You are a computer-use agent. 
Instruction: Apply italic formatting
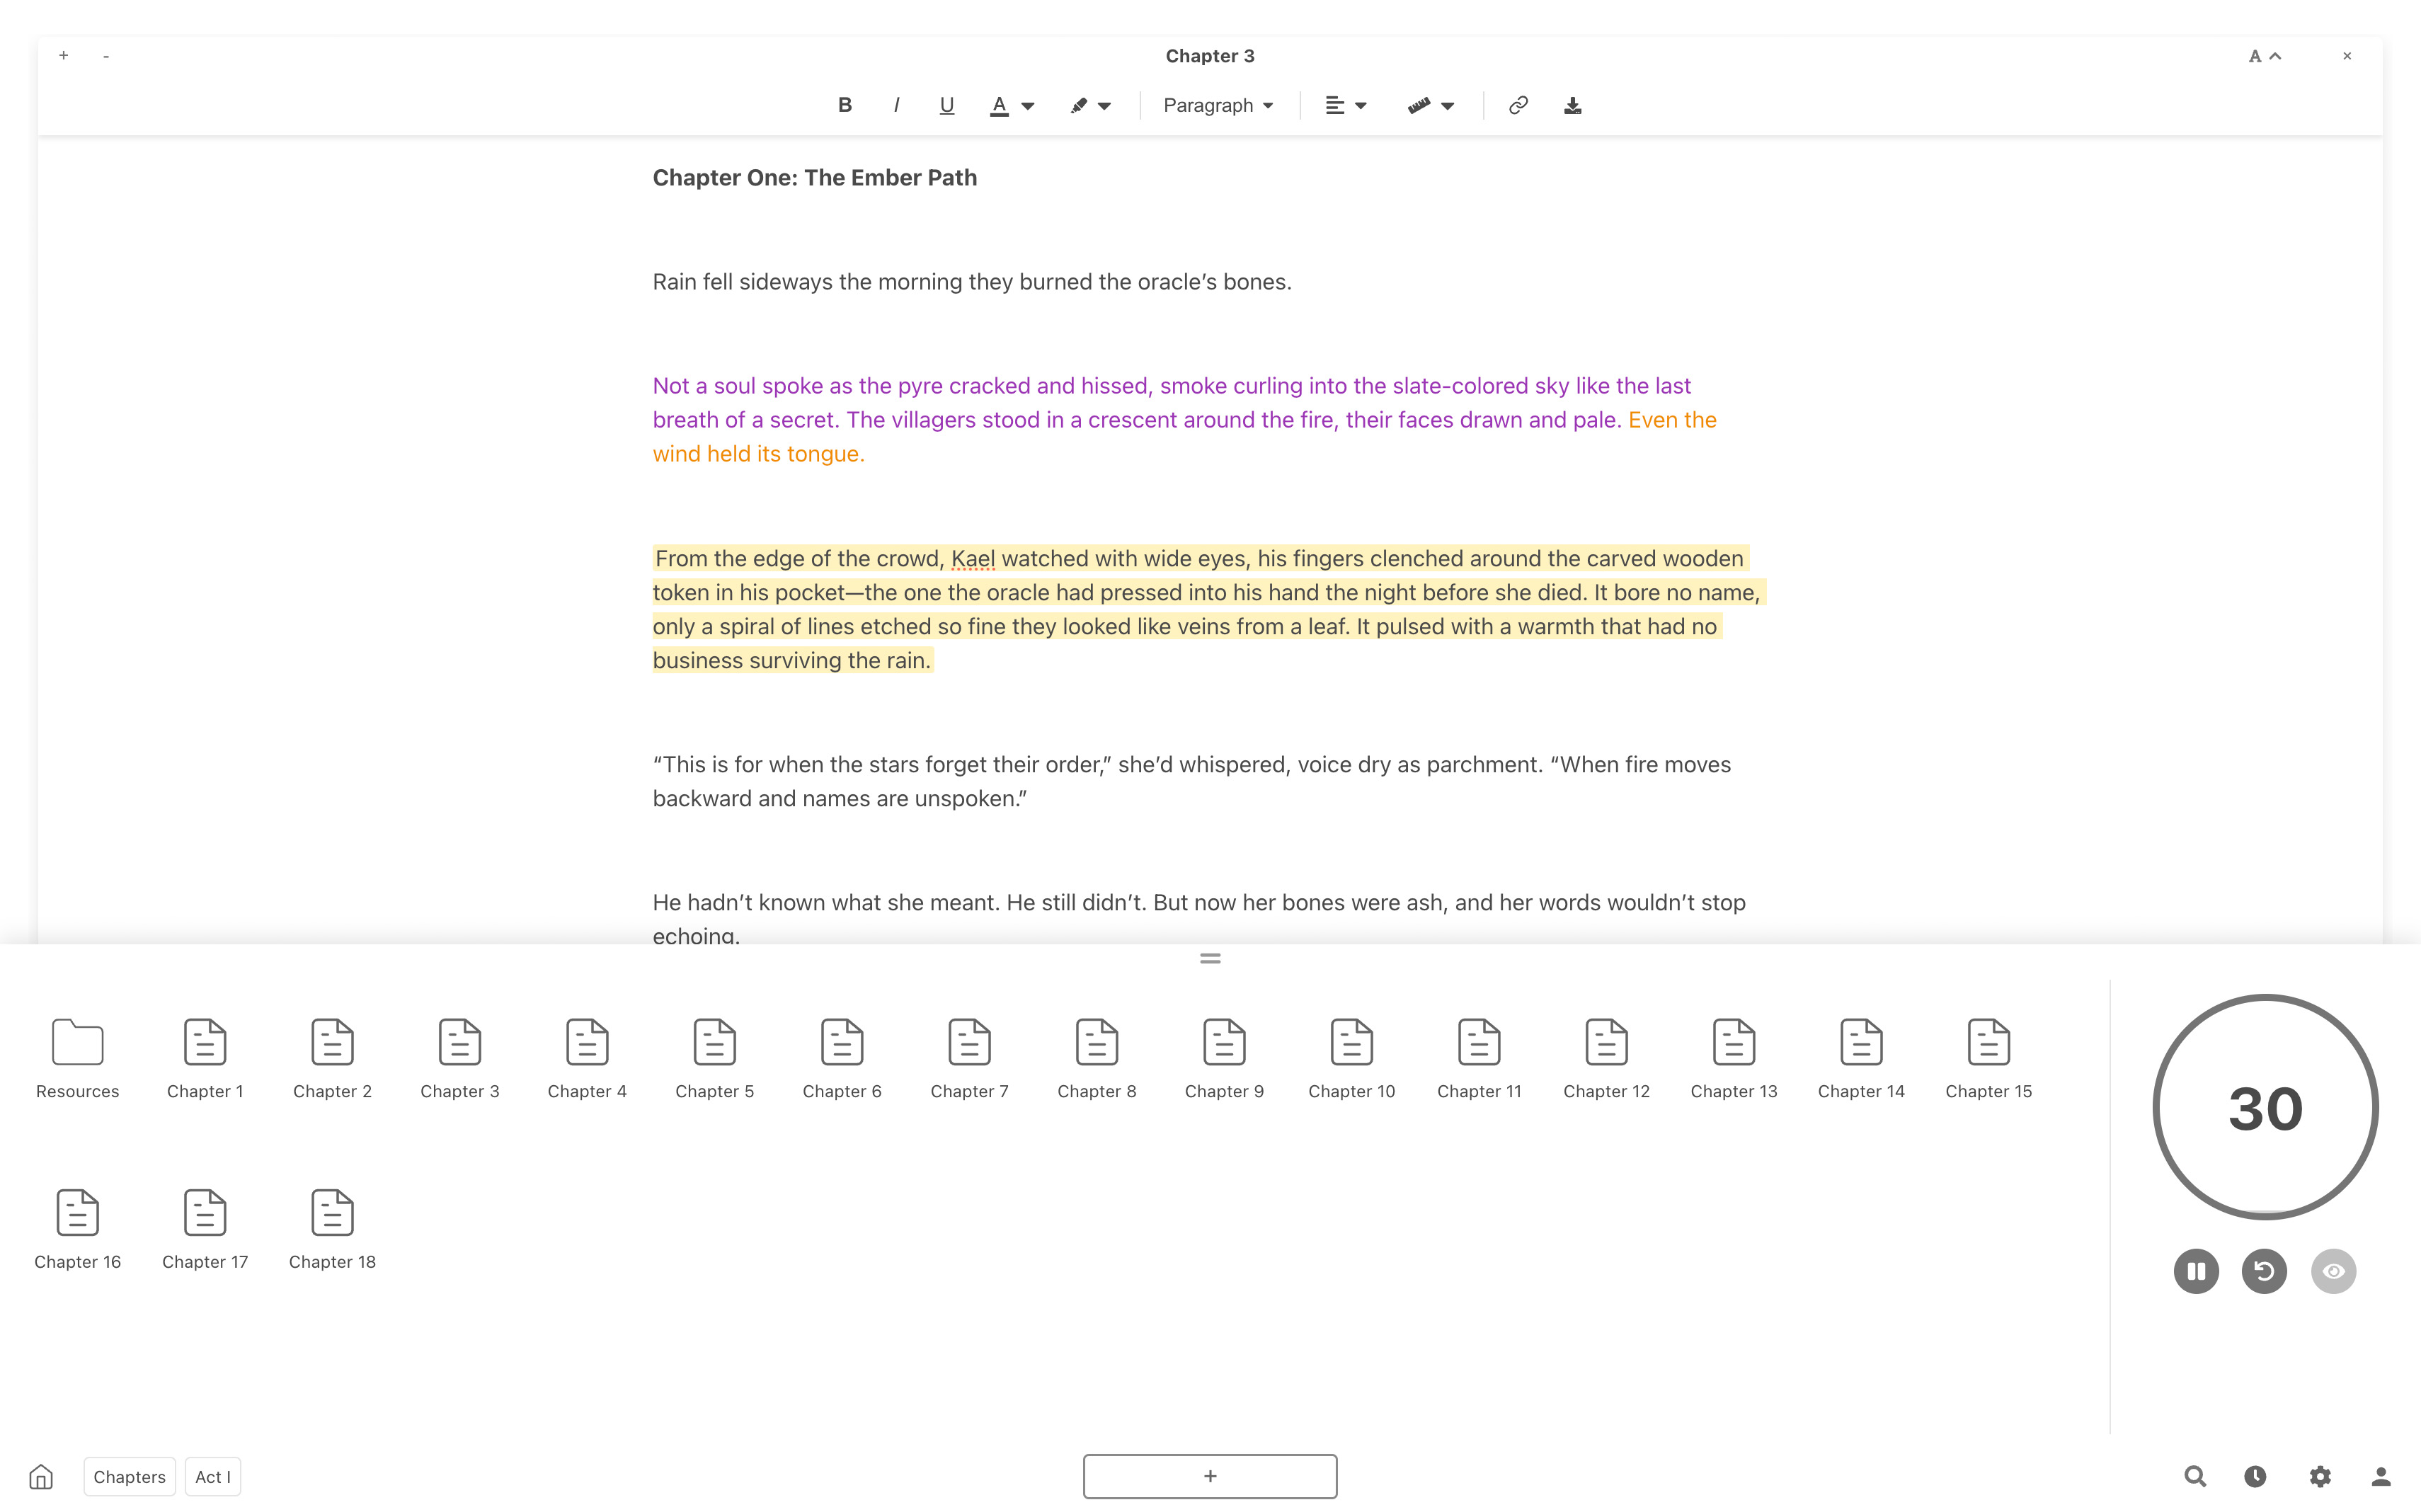(896, 105)
